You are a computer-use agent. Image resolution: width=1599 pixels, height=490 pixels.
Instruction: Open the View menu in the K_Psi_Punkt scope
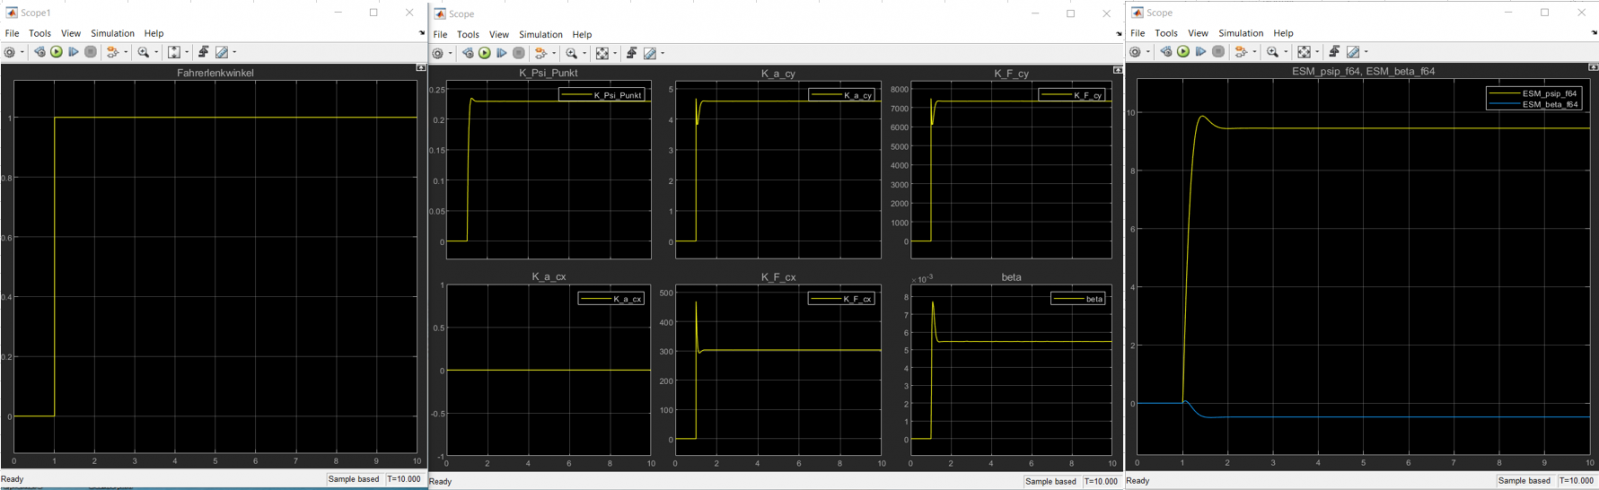(x=498, y=34)
